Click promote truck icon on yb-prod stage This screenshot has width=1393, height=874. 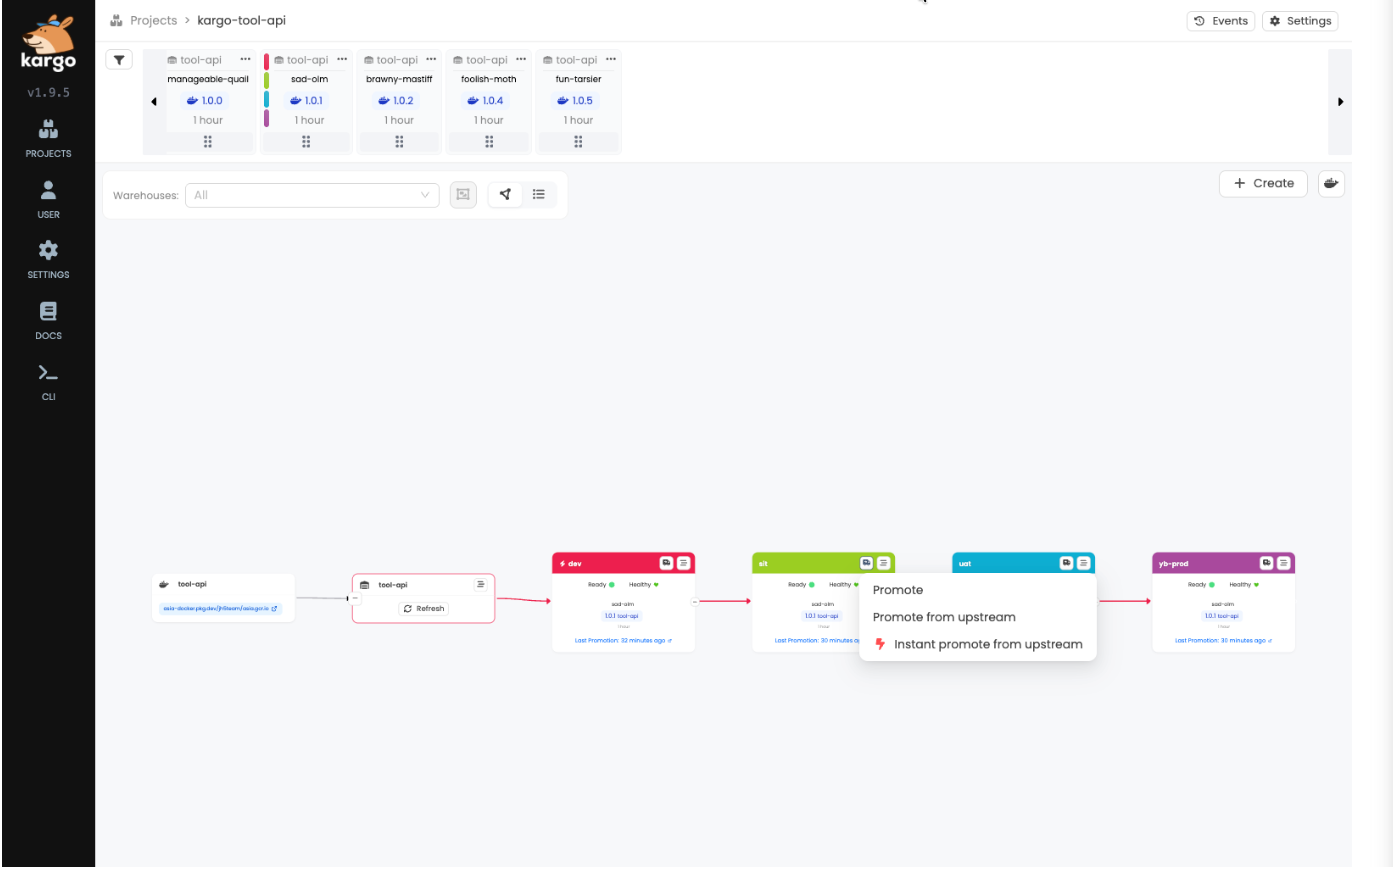[x=1266, y=563]
